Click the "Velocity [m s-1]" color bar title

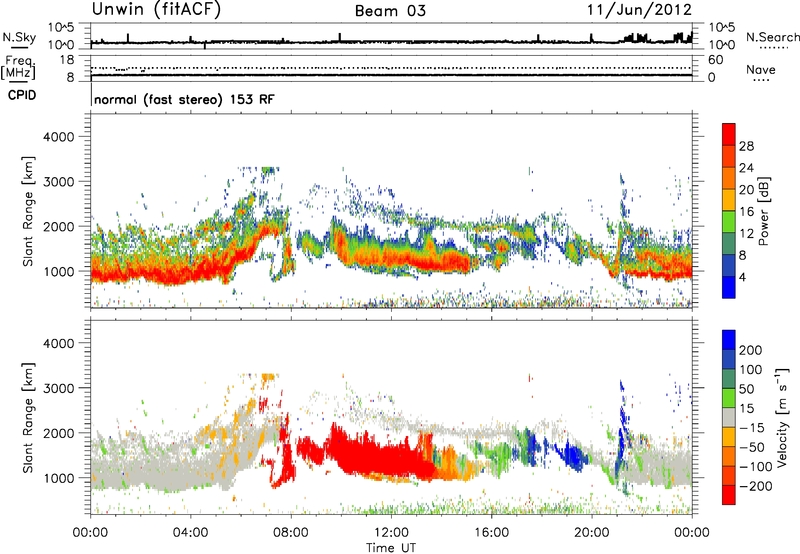point(782,417)
